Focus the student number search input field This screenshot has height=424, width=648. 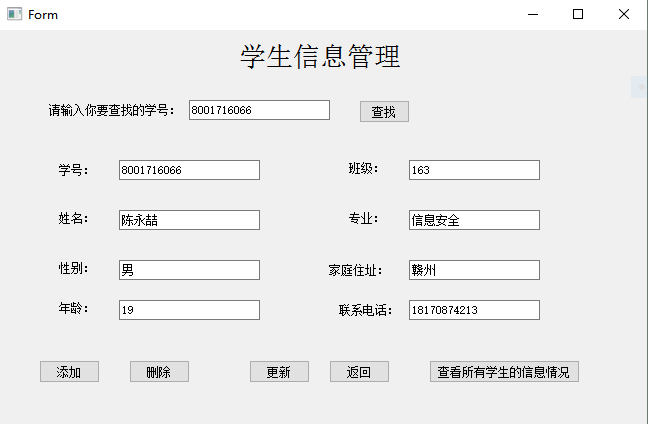(260, 110)
